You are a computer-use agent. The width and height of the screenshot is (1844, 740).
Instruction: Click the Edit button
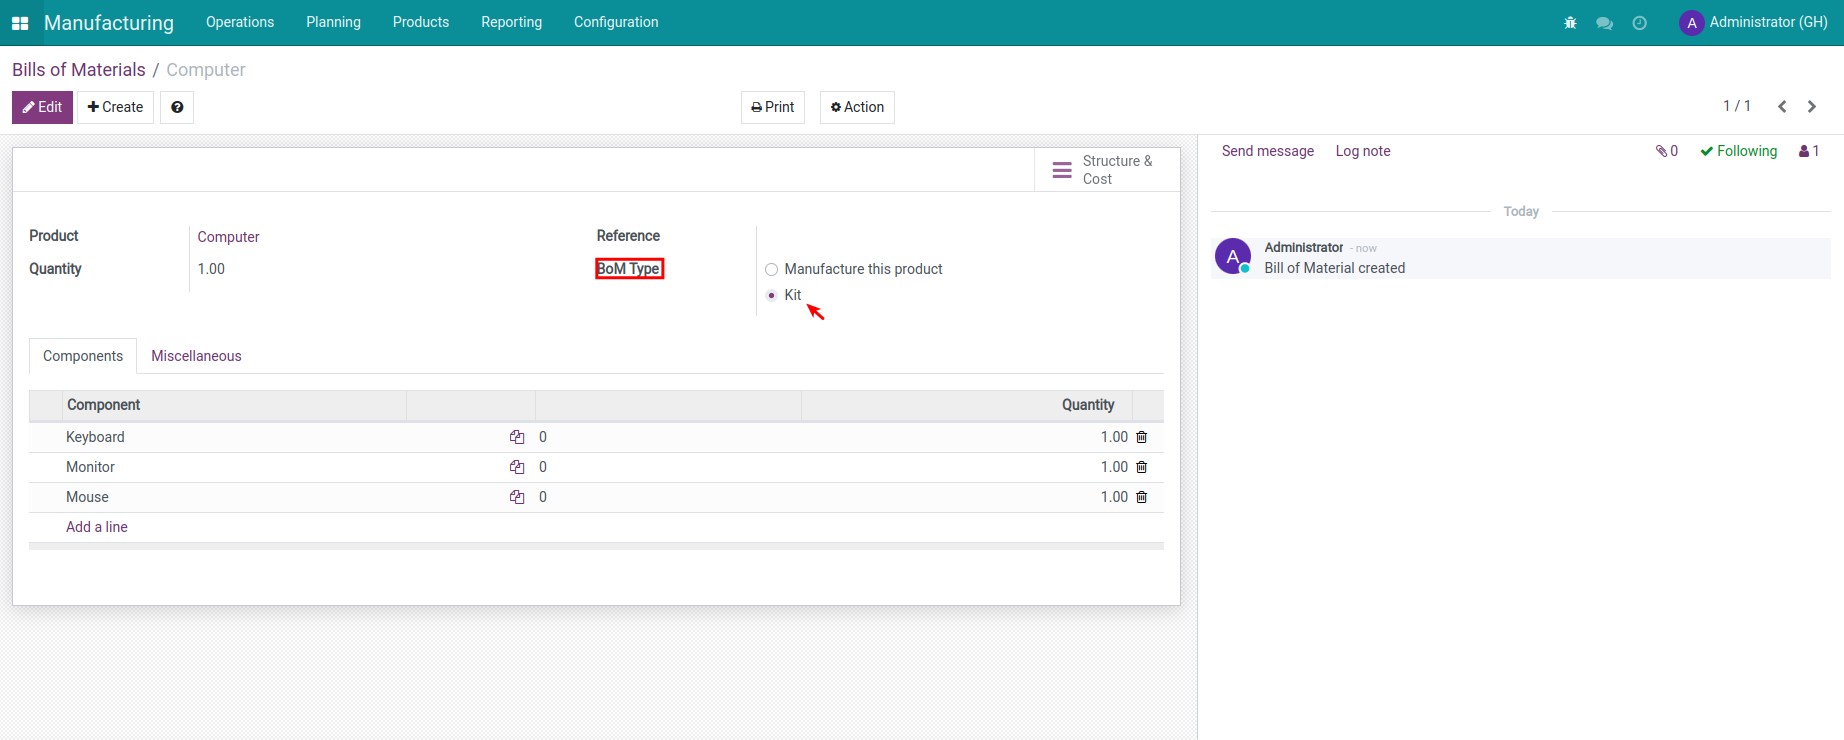(42, 107)
